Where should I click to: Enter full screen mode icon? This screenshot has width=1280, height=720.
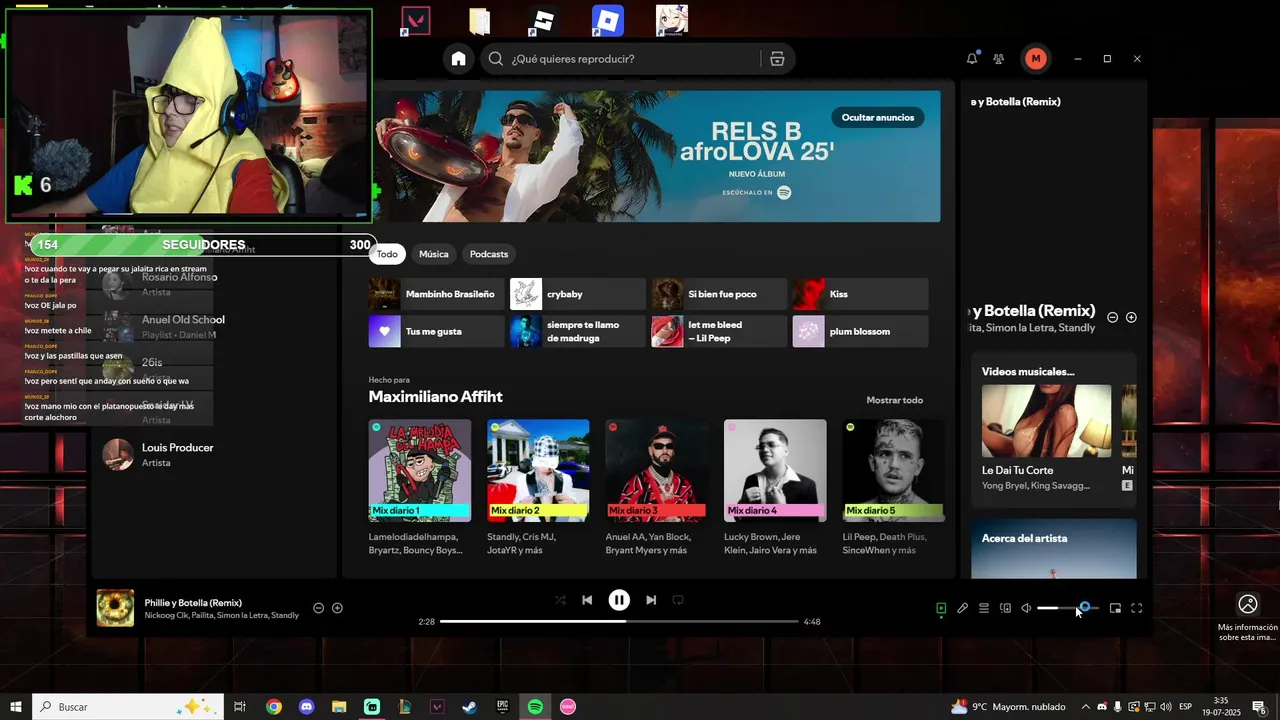click(x=1136, y=608)
